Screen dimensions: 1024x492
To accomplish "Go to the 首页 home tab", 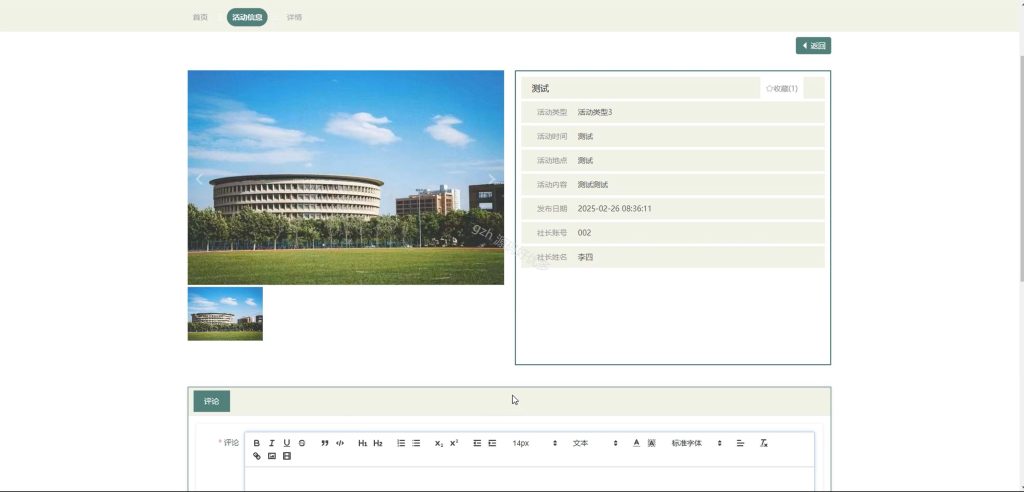I will pyautogui.click(x=200, y=18).
